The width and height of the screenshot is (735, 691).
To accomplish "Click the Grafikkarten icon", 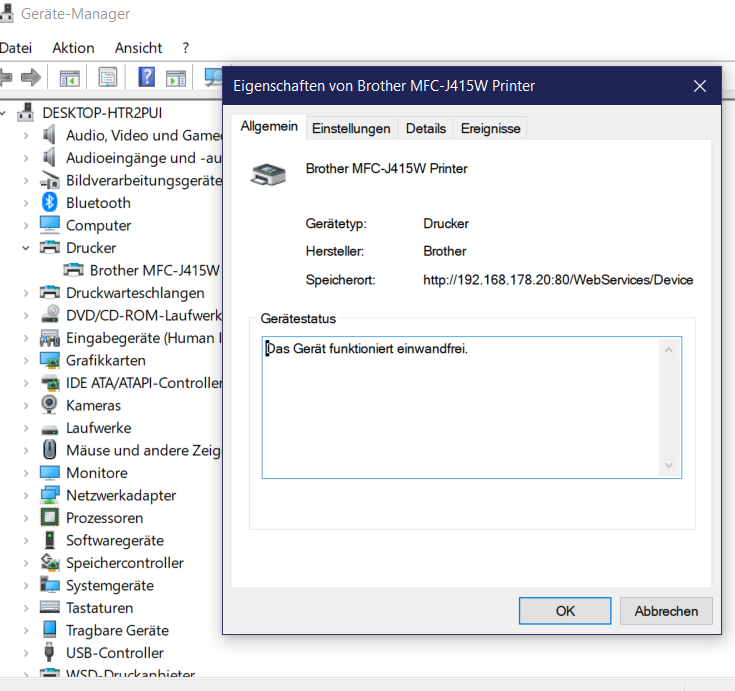I will (x=50, y=360).
